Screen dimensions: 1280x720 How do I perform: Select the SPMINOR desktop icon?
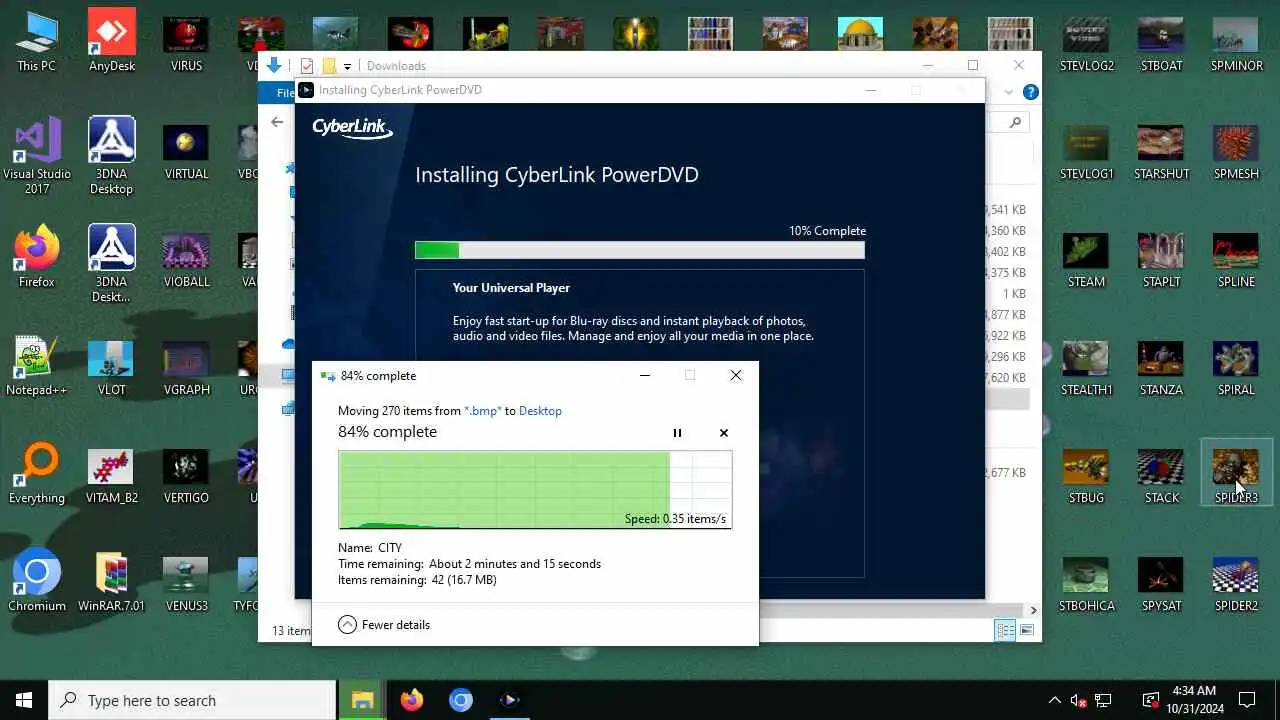(1236, 42)
